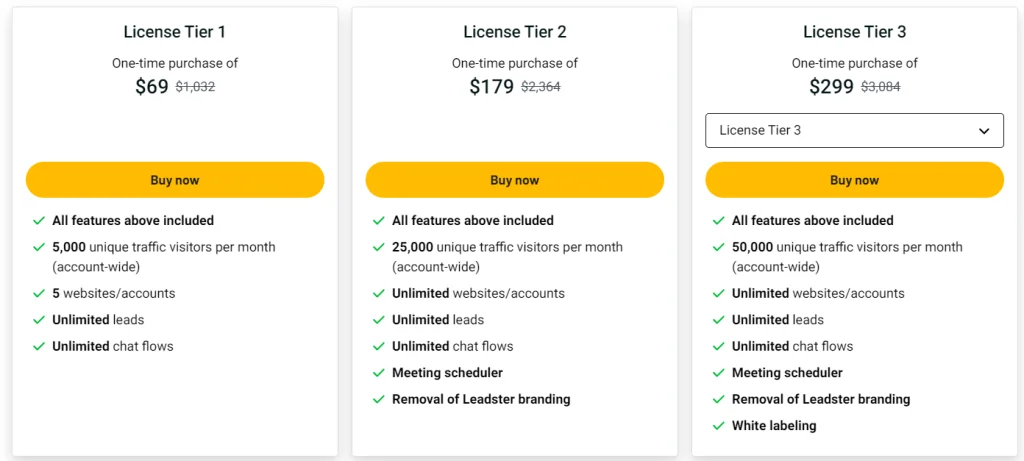1024x461 pixels.
Task: Click checkmark next to 5 websites/accounts
Action: pos(39,294)
